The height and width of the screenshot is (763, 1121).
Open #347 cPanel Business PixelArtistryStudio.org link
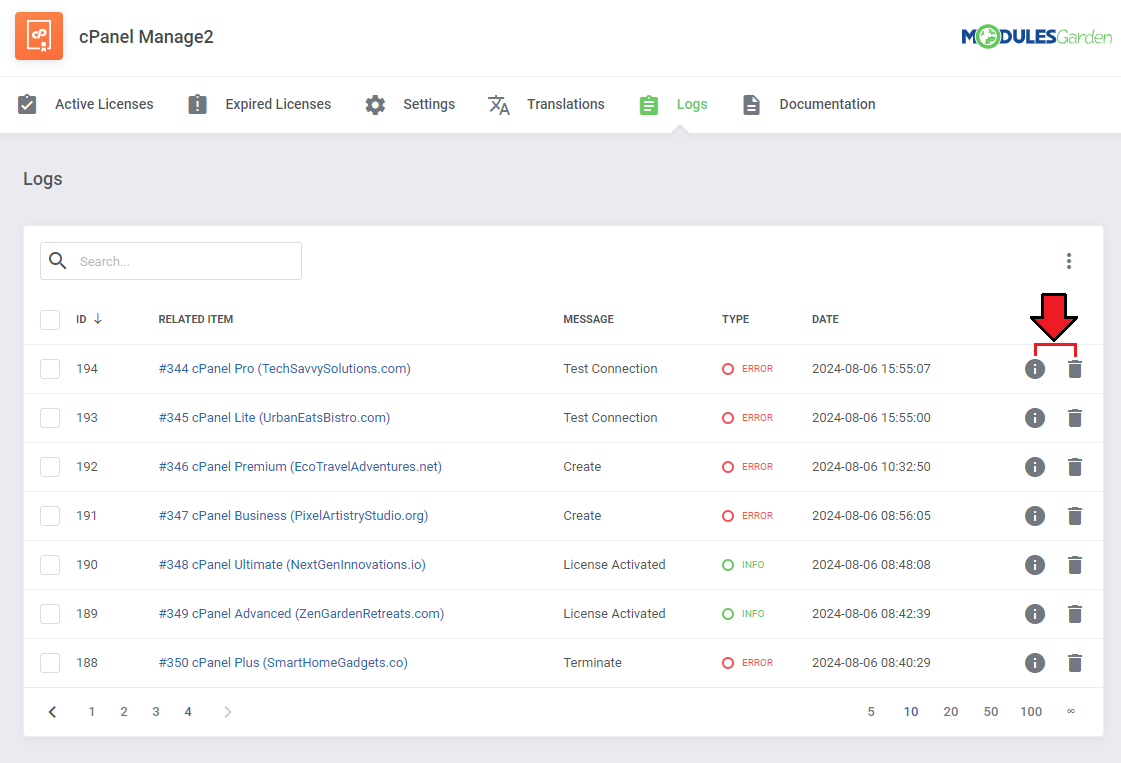pos(293,516)
